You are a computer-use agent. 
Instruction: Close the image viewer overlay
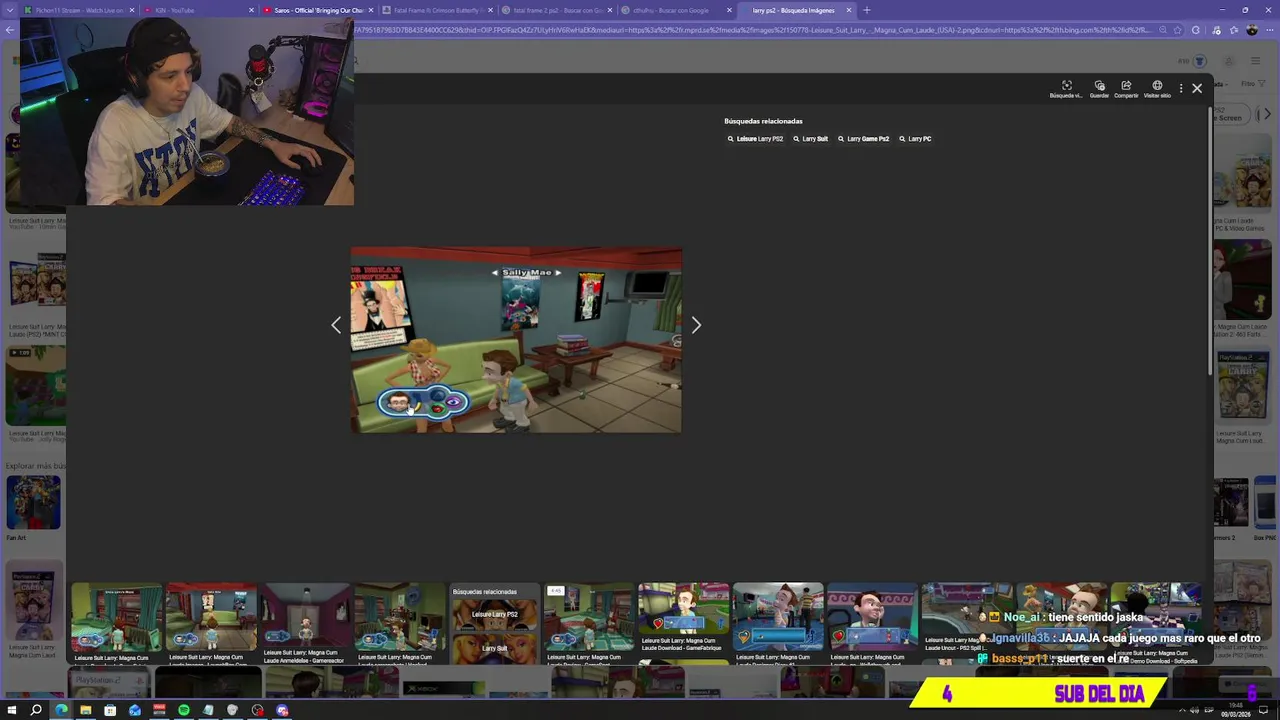point(1197,88)
